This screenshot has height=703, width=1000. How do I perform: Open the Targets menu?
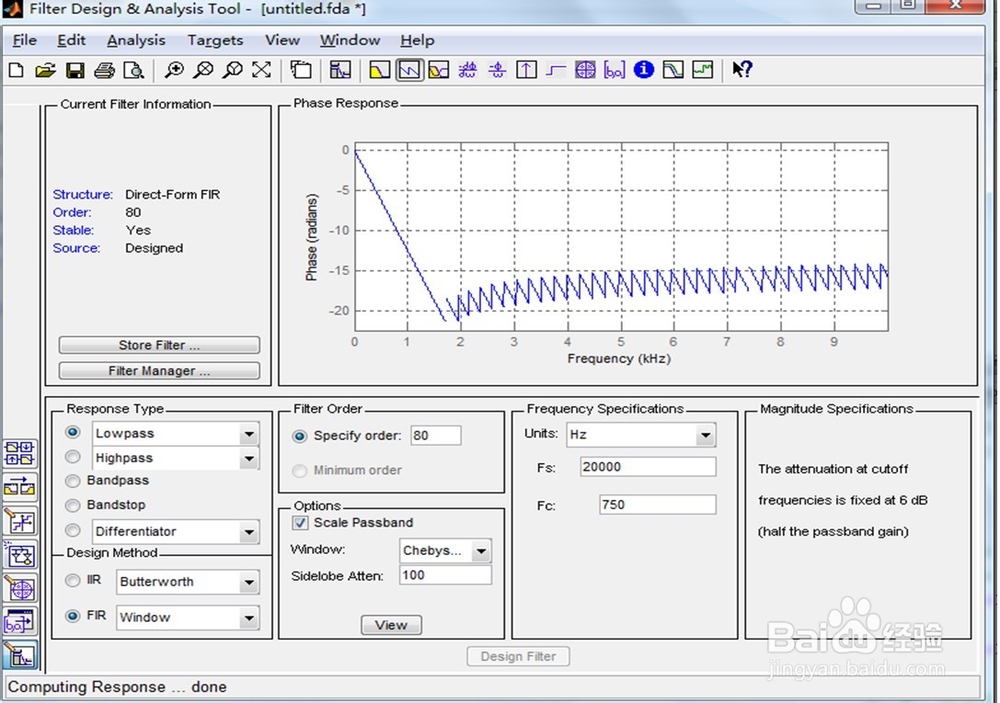[x=215, y=40]
